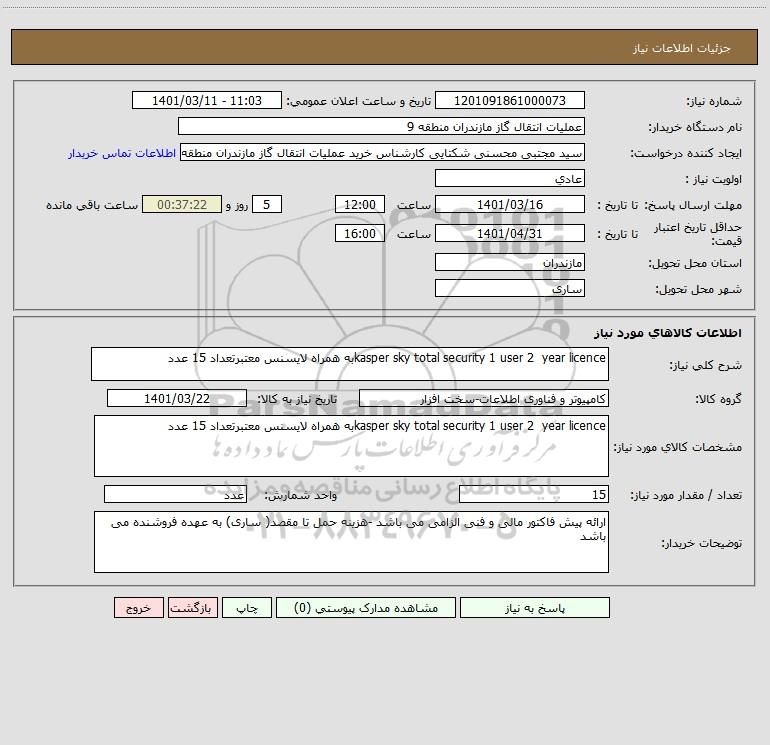Click the buyer organization name field
The image size is (770, 745).
tap(381, 126)
